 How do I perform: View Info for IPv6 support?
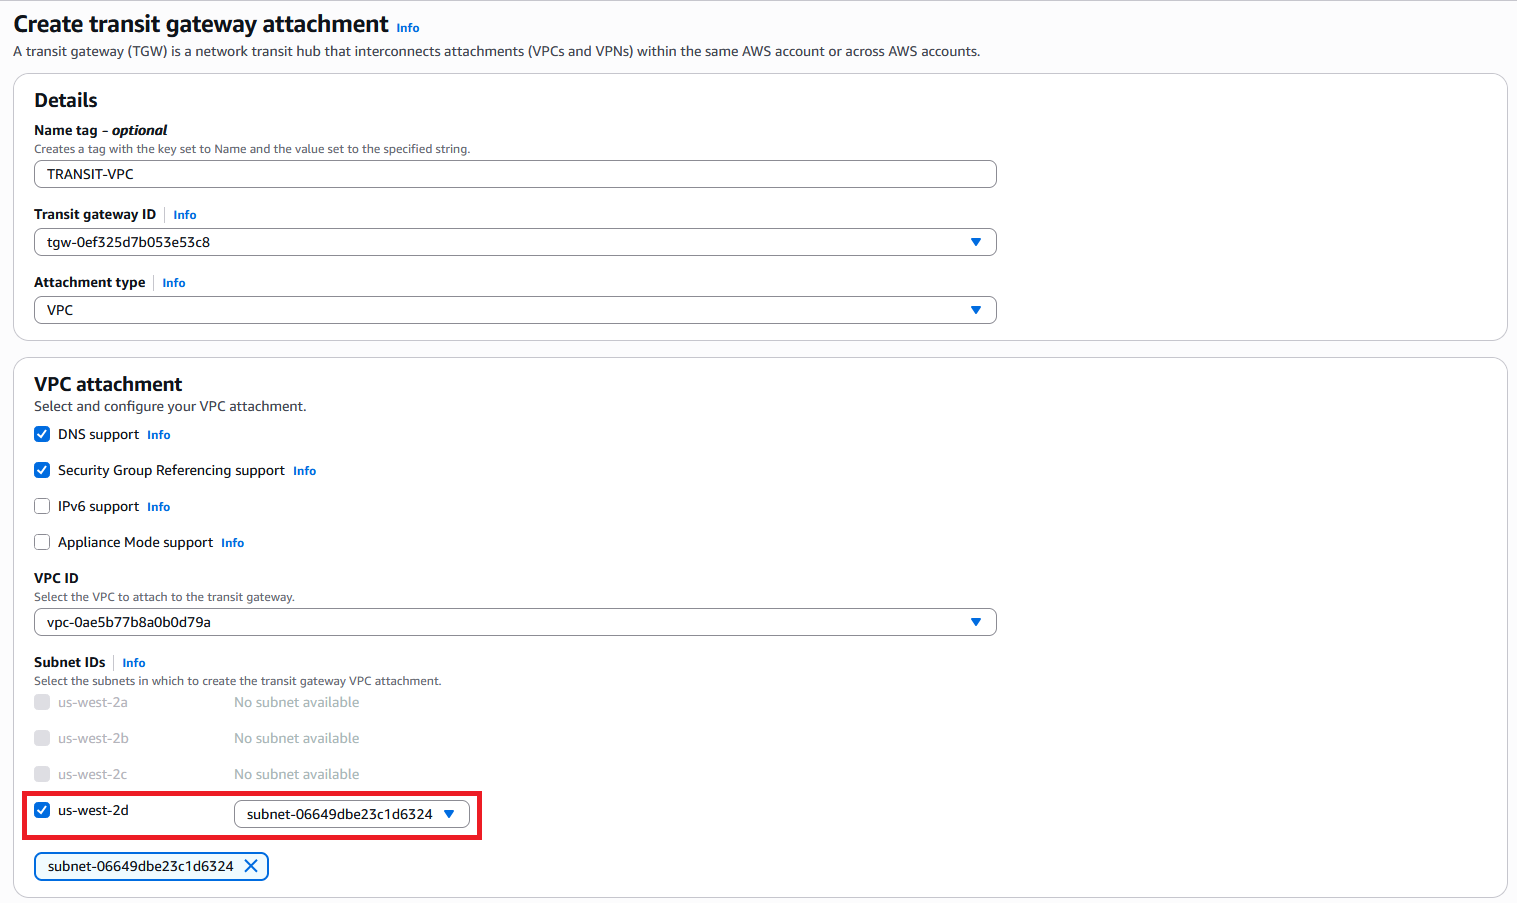point(159,507)
